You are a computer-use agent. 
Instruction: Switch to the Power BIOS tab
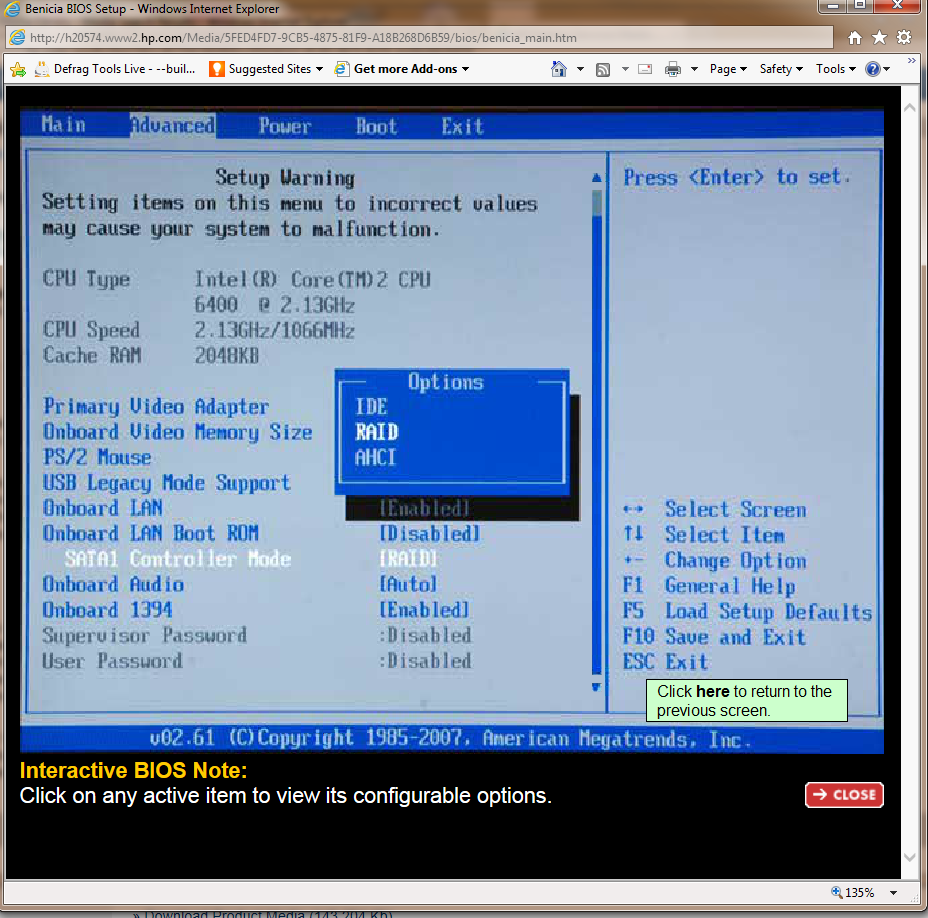(x=285, y=126)
